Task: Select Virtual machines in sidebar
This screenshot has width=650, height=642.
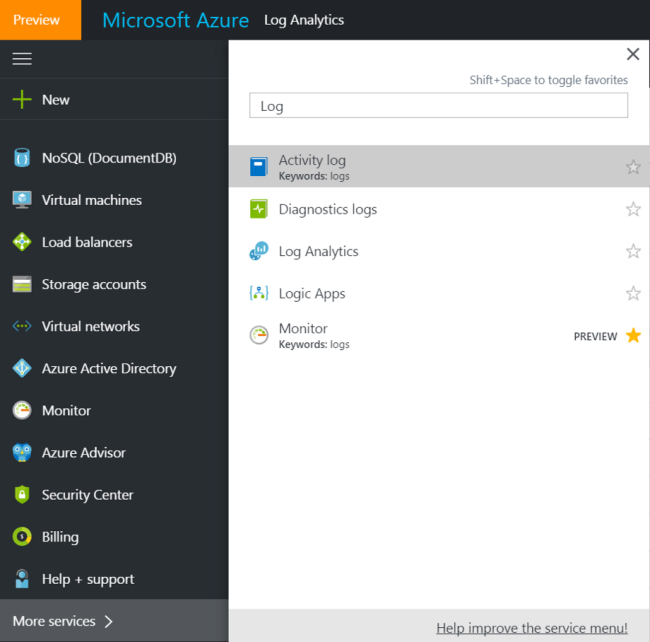Action: [x=92, y=200]
